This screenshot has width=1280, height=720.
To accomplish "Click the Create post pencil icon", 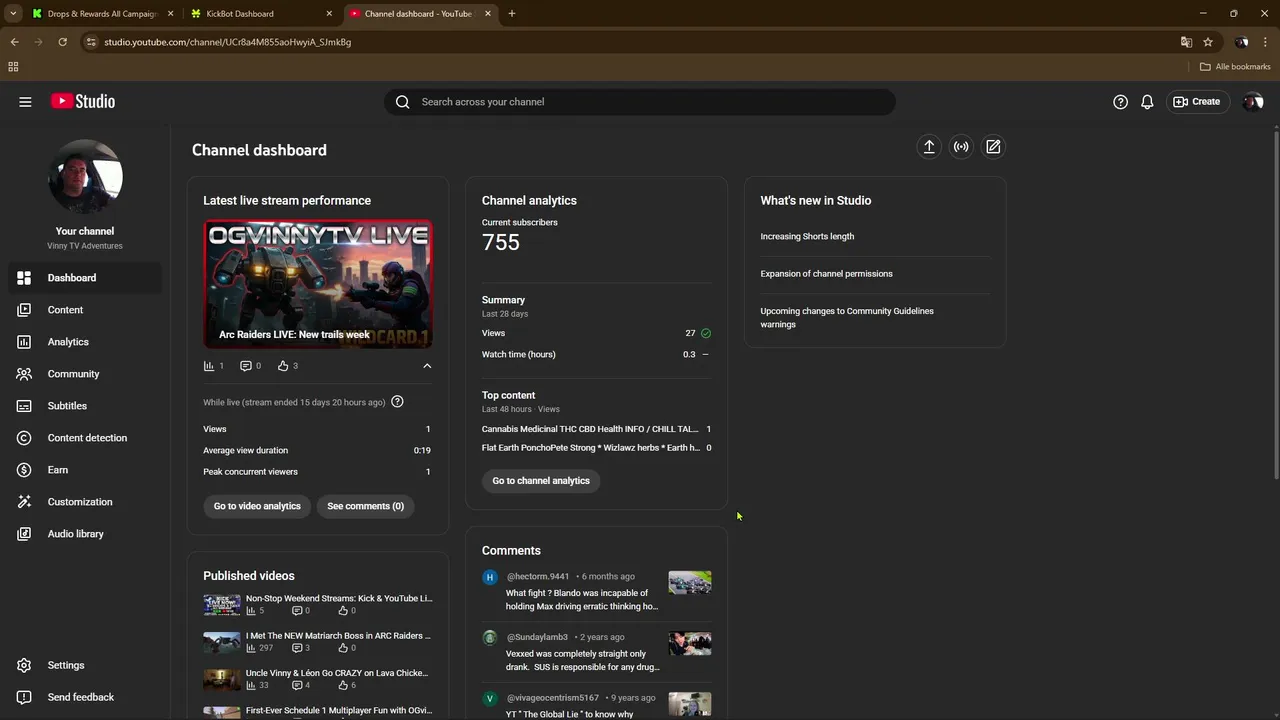I will (993, 147).
